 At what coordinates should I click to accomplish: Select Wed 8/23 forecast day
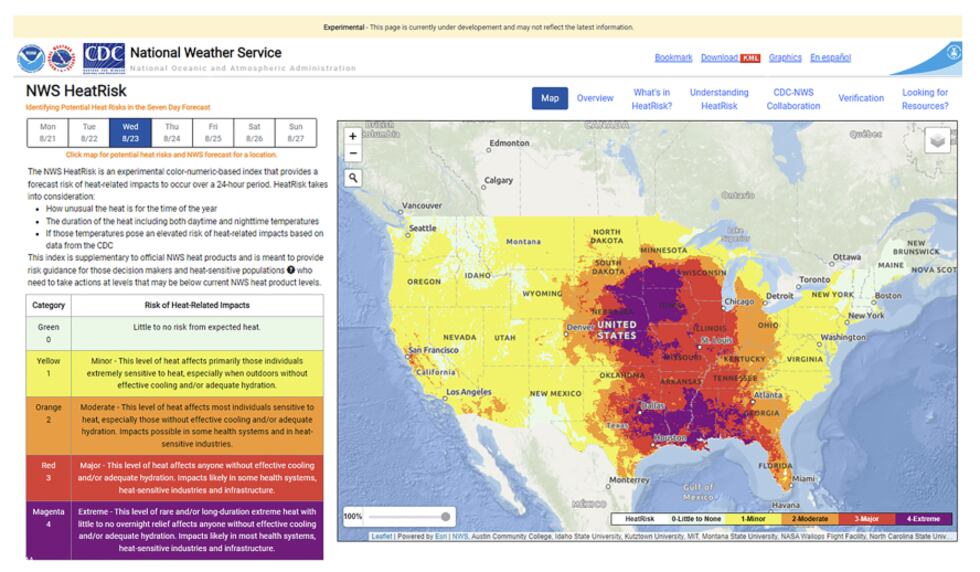click(x=130, y=133)
